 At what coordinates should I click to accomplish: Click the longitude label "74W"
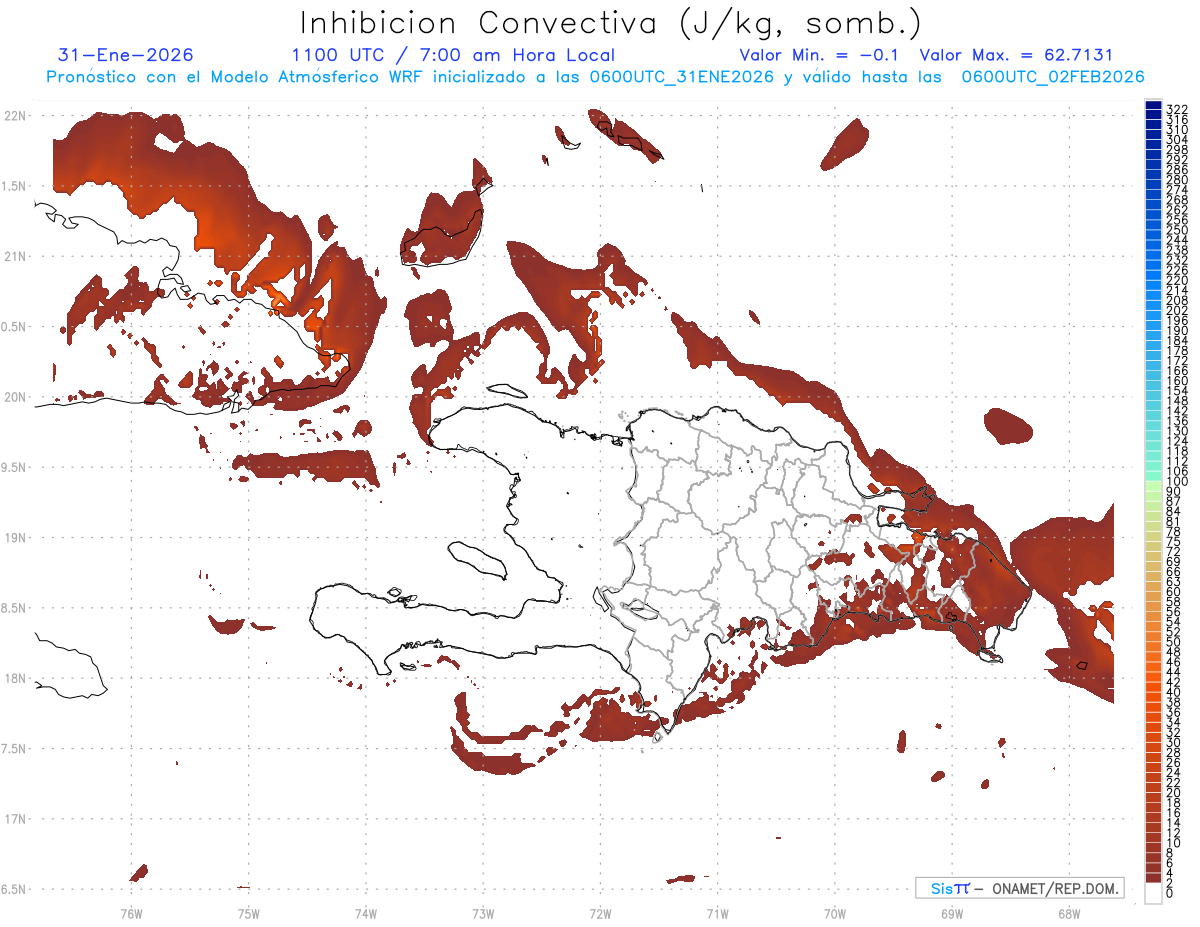tap(366, 913)
